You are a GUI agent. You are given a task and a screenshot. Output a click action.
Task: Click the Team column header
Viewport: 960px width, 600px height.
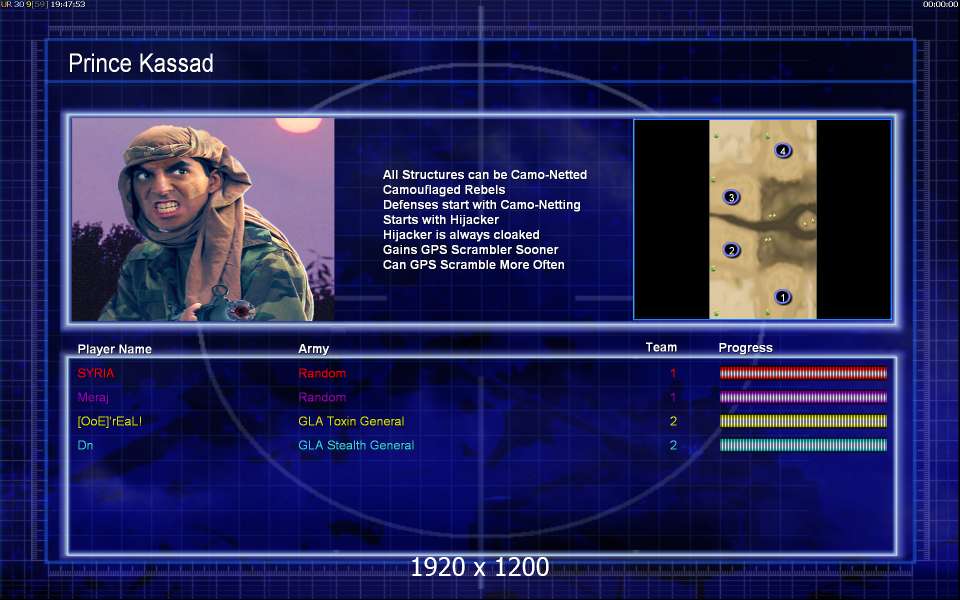pos(661,347)
